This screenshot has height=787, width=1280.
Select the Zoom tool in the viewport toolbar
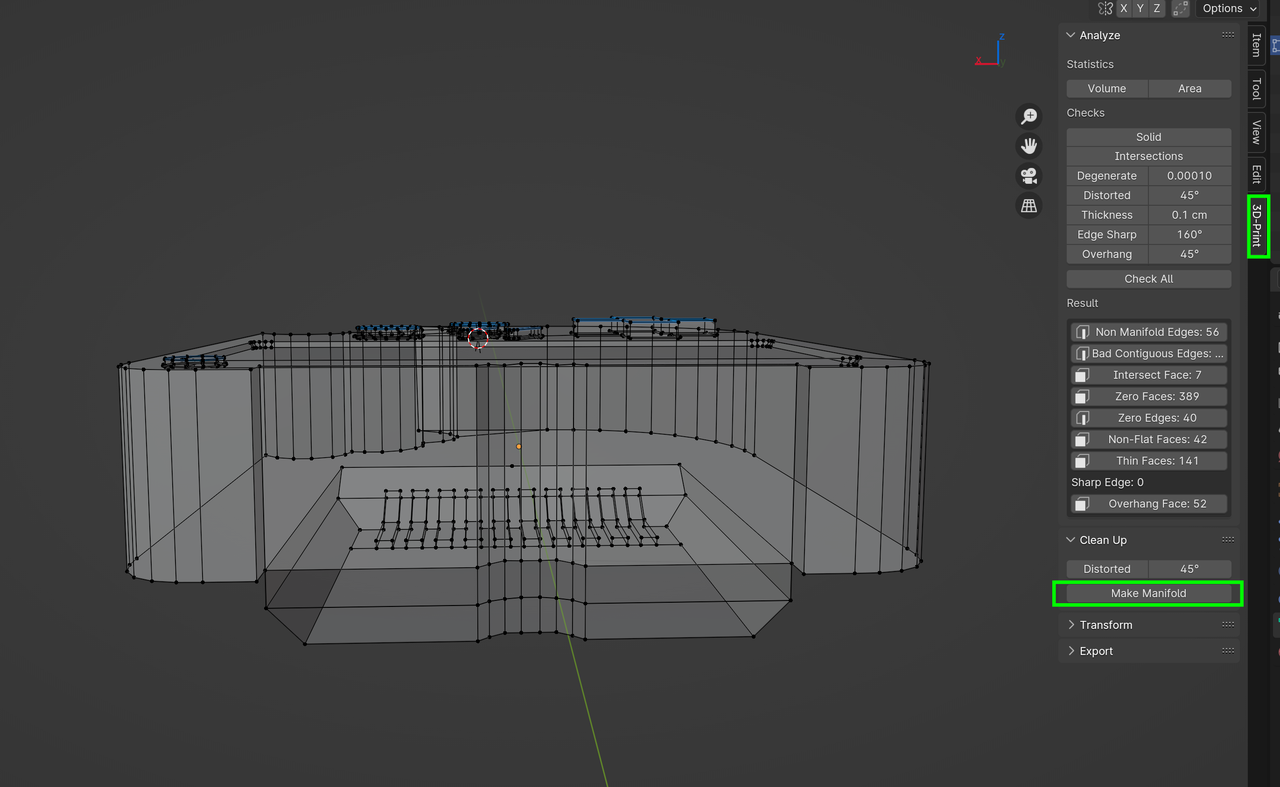pos(1028,115)
